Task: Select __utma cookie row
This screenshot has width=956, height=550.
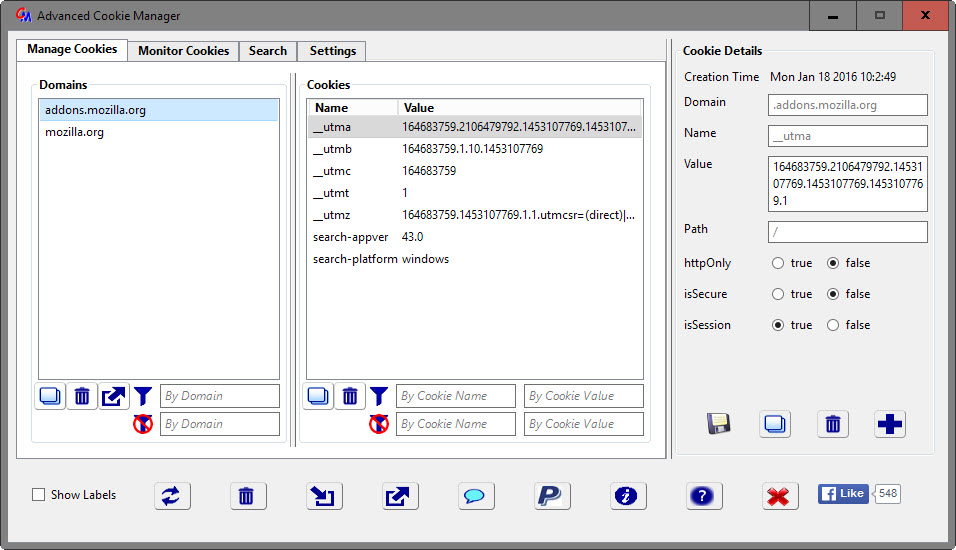Action: [475, 127]
